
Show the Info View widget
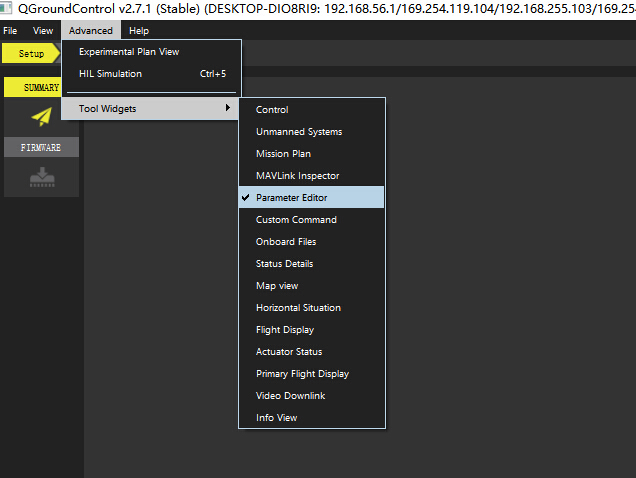(312, 418)
